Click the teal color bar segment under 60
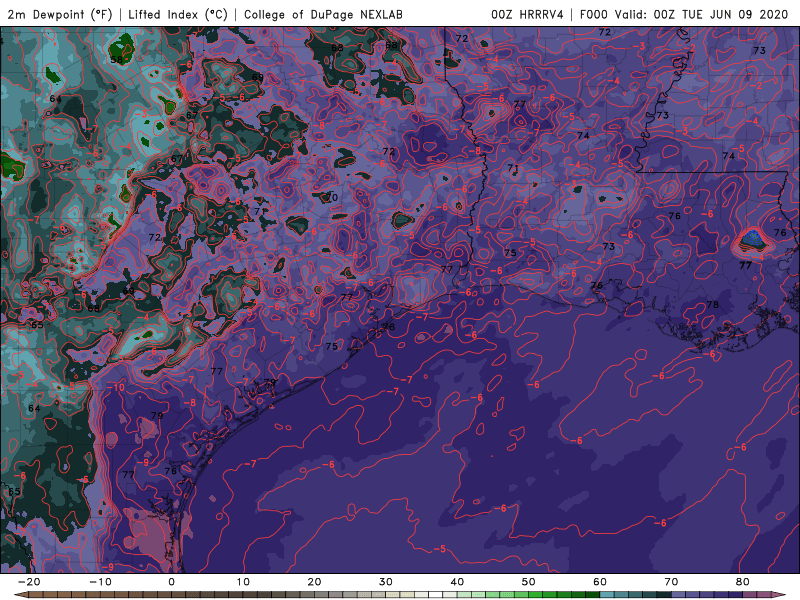Screen dimensions: 800x600 (x=607, y=595)
